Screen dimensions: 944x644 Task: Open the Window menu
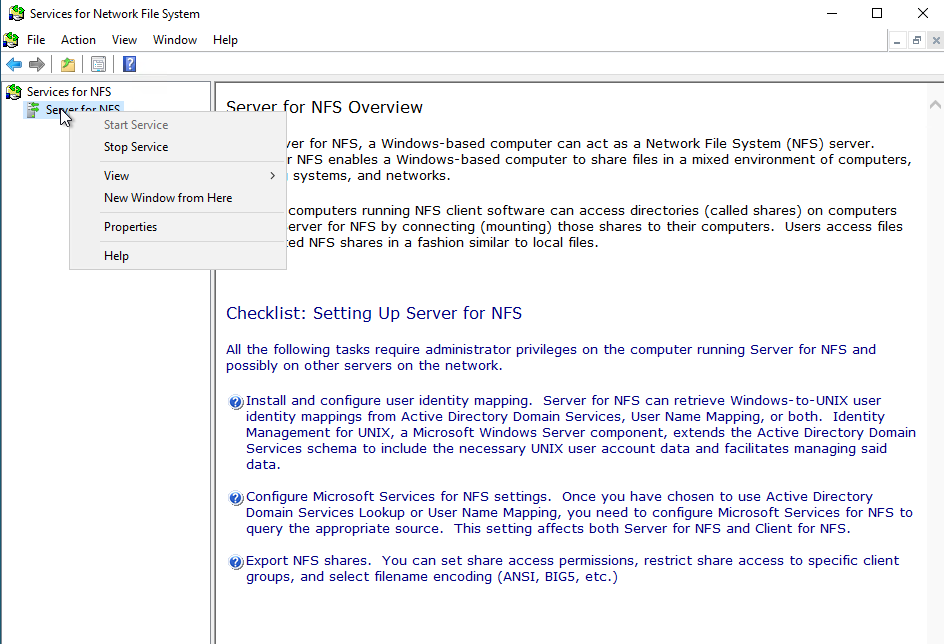click(x=175, y=40)
